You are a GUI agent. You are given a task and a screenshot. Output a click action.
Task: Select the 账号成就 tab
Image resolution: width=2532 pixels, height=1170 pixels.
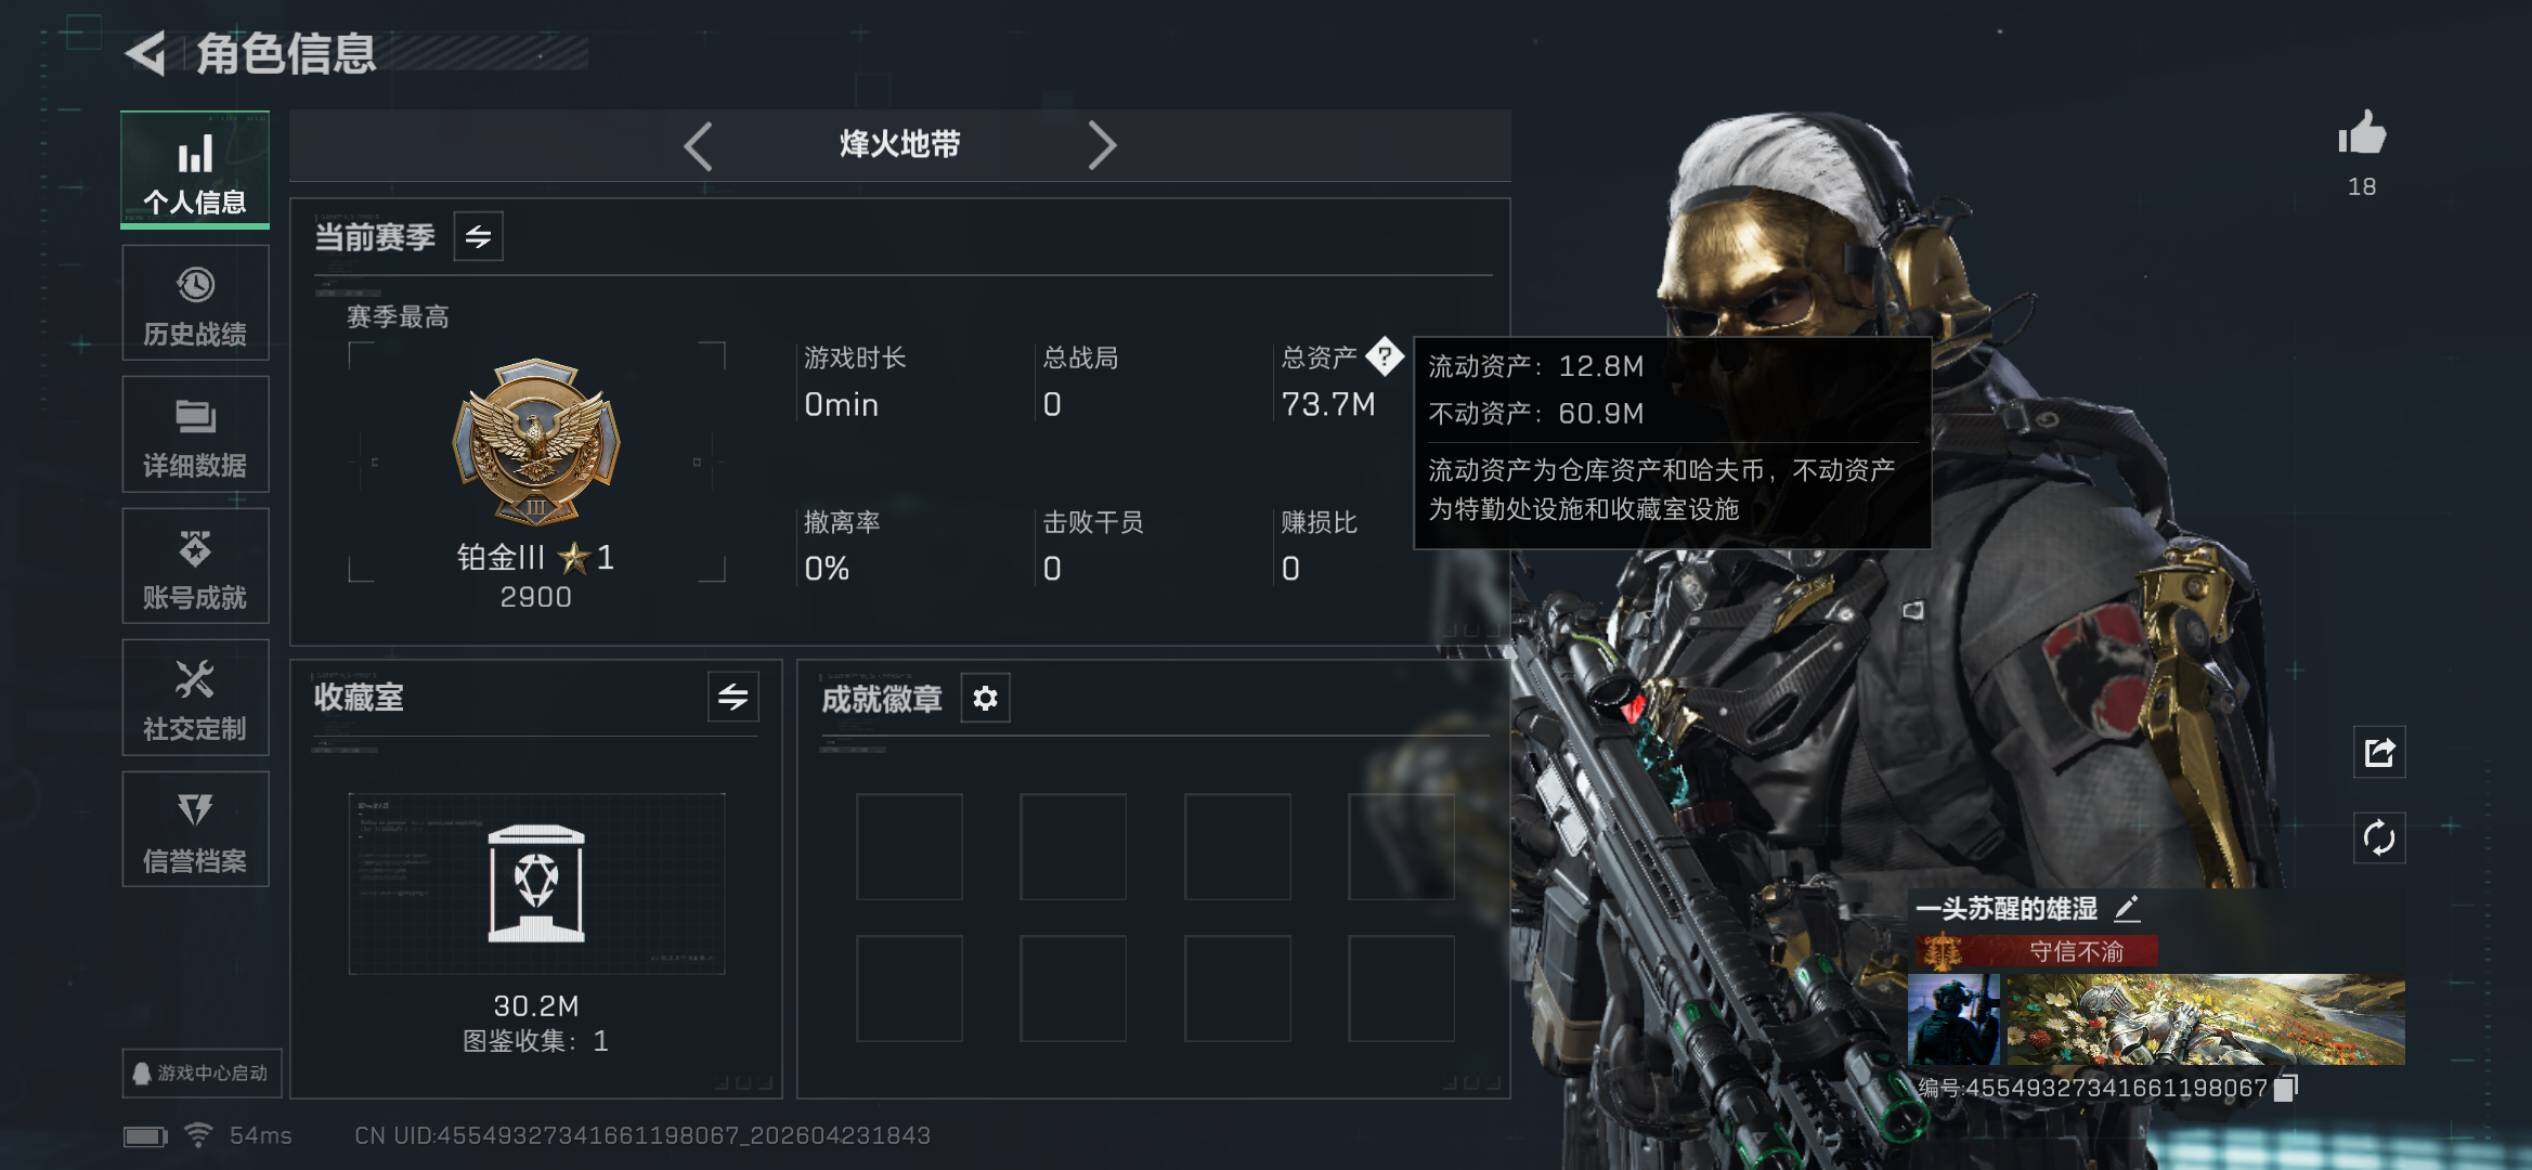[x=195, y=566]
